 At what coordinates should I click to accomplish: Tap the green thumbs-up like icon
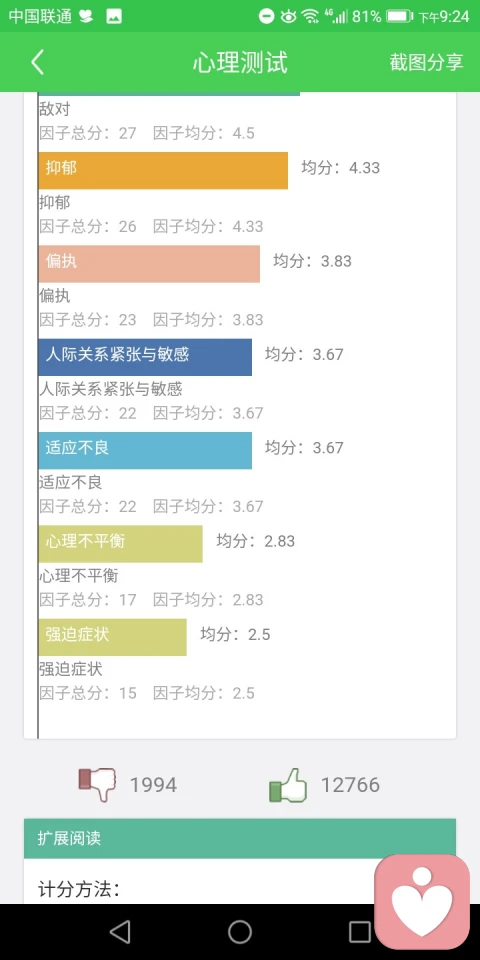[288, 785]
